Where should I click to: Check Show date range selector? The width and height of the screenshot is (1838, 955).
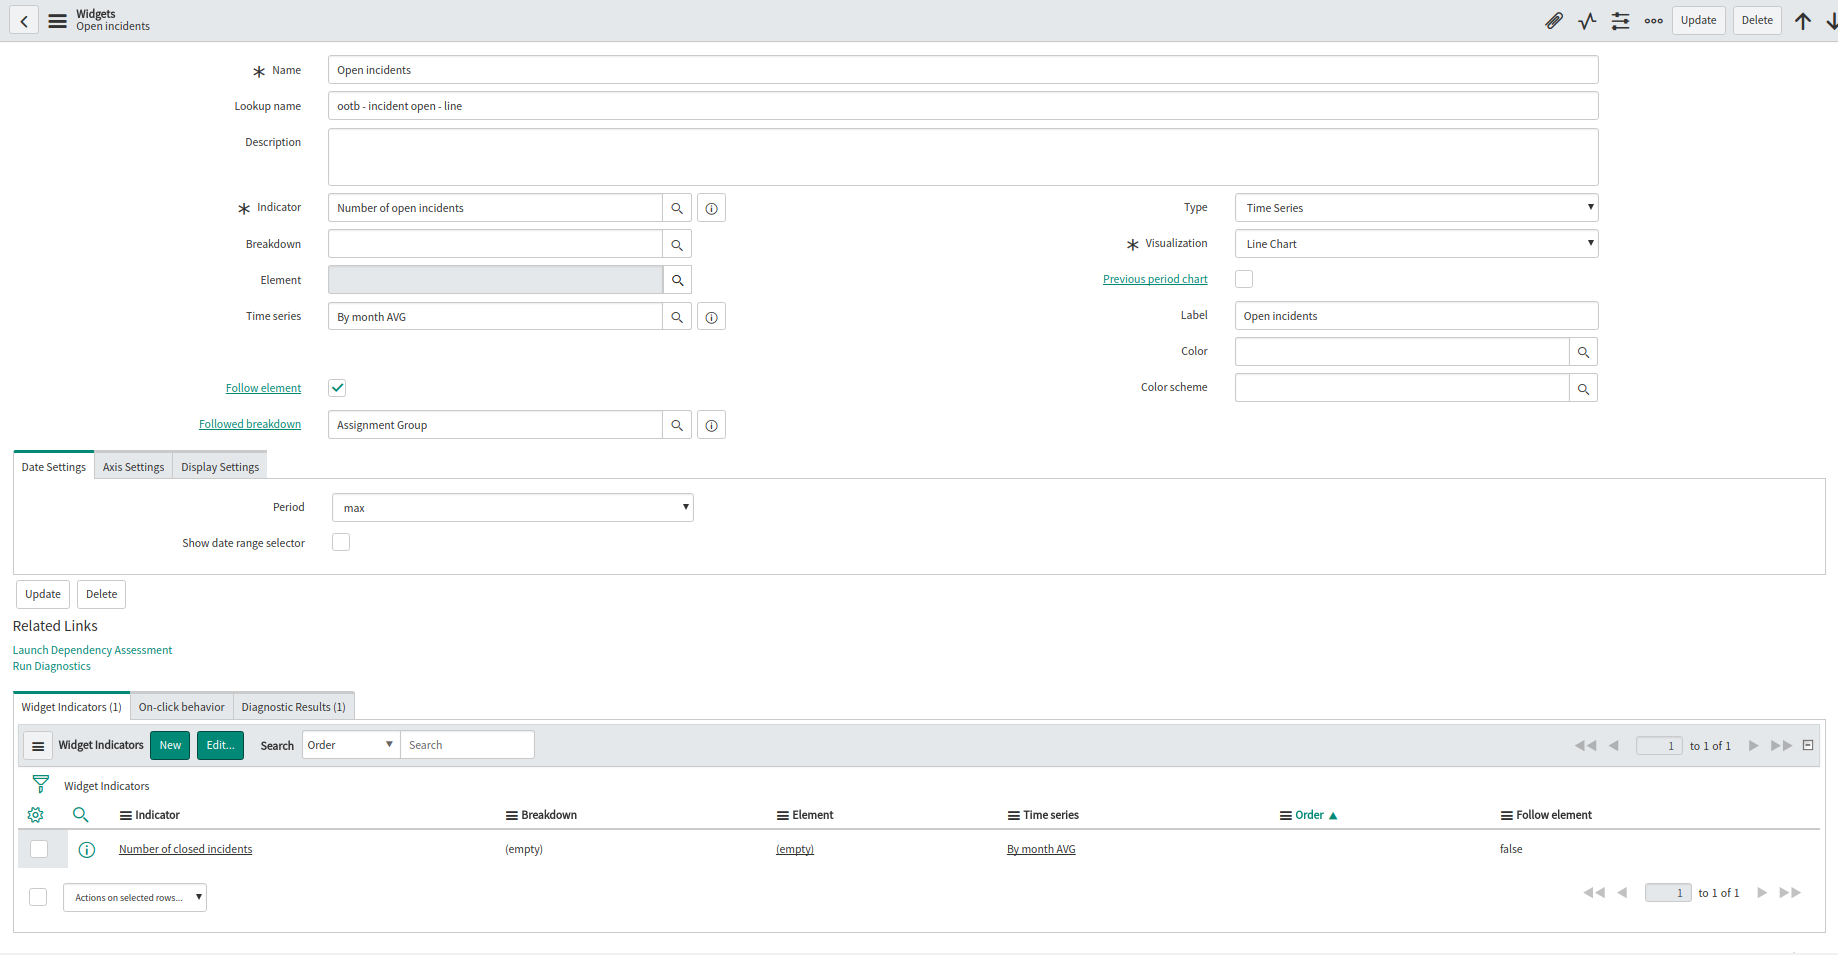(x=341, y=541)
